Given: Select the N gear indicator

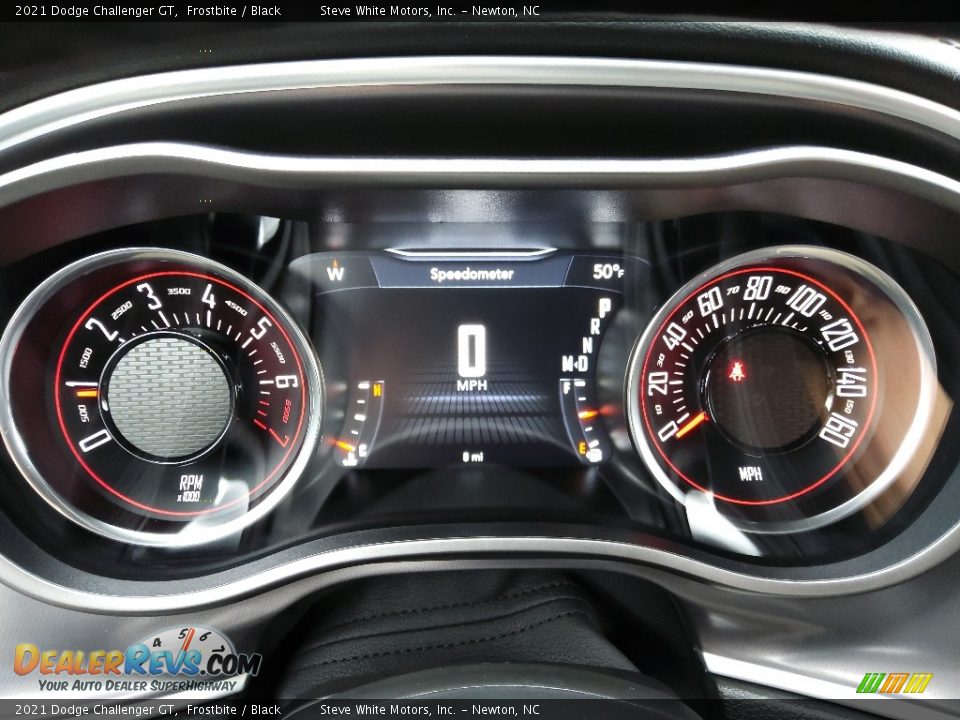Looking at the screenshot, I should (587, 345).
